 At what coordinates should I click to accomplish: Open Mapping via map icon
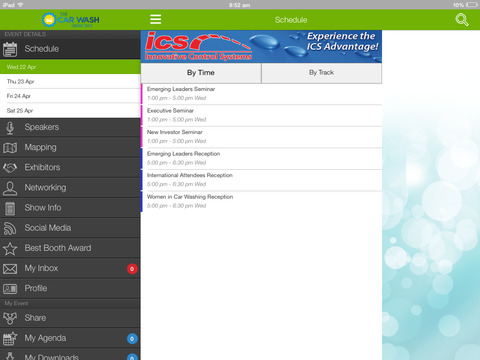10,148
